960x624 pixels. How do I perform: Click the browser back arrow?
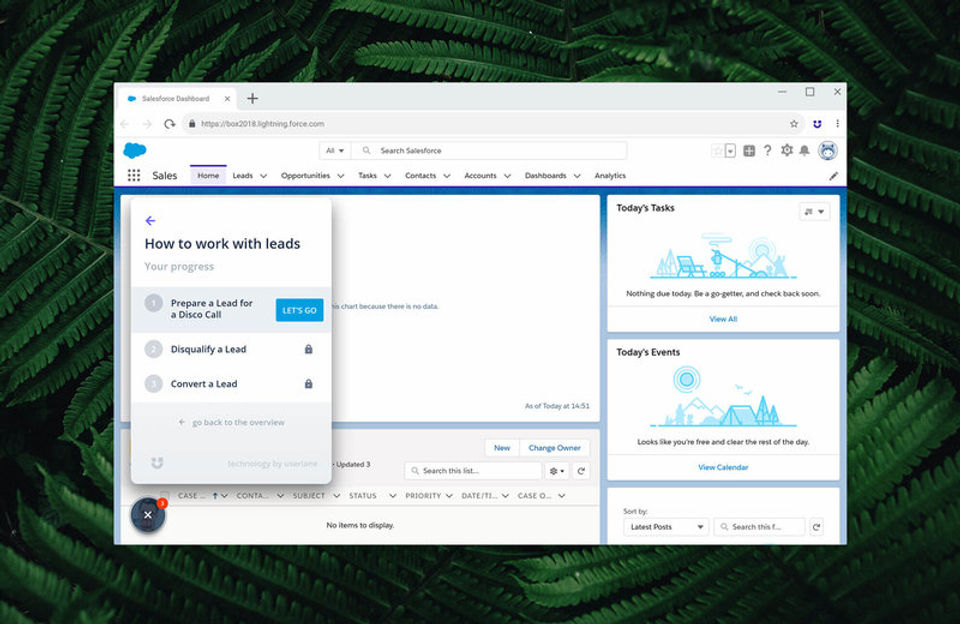pos(125,124)
